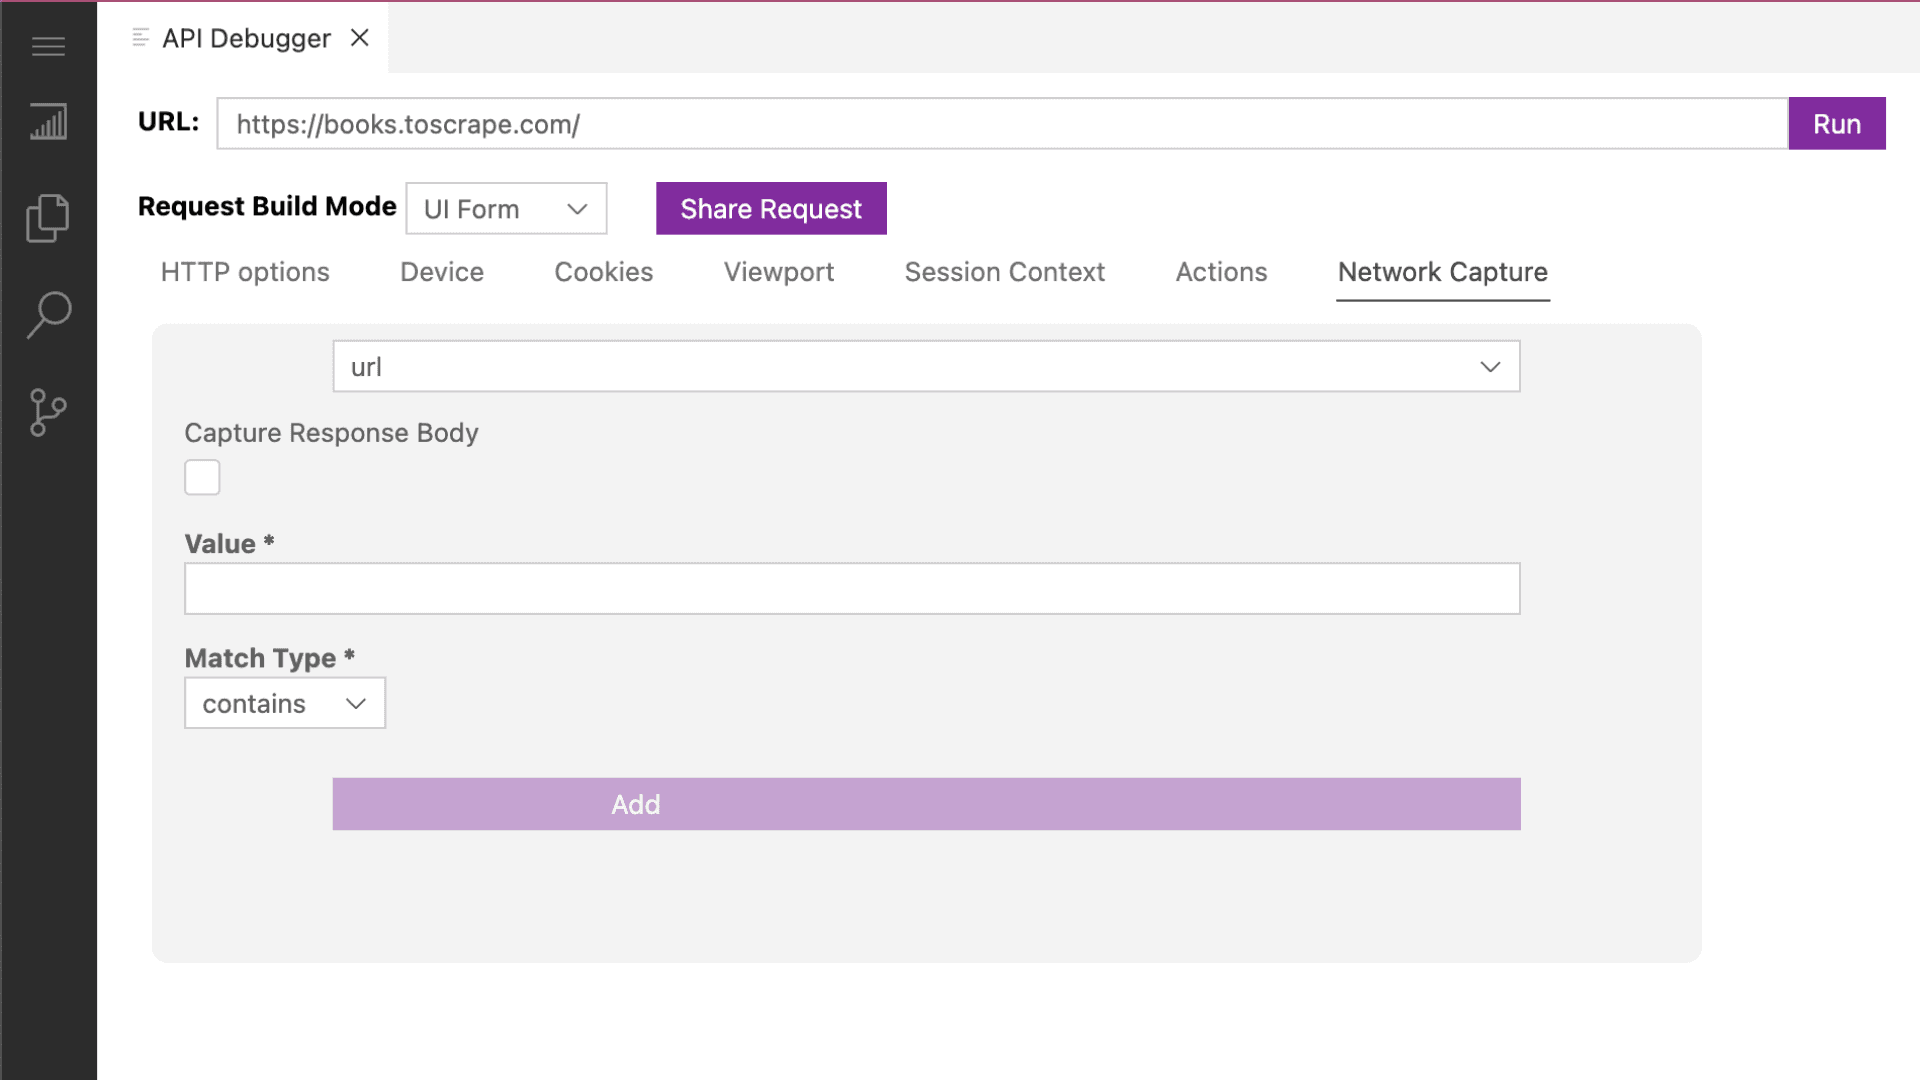This screenshot has height=1080, width=1920.
Task: Click the Share Request button
Action: (771, 209)
